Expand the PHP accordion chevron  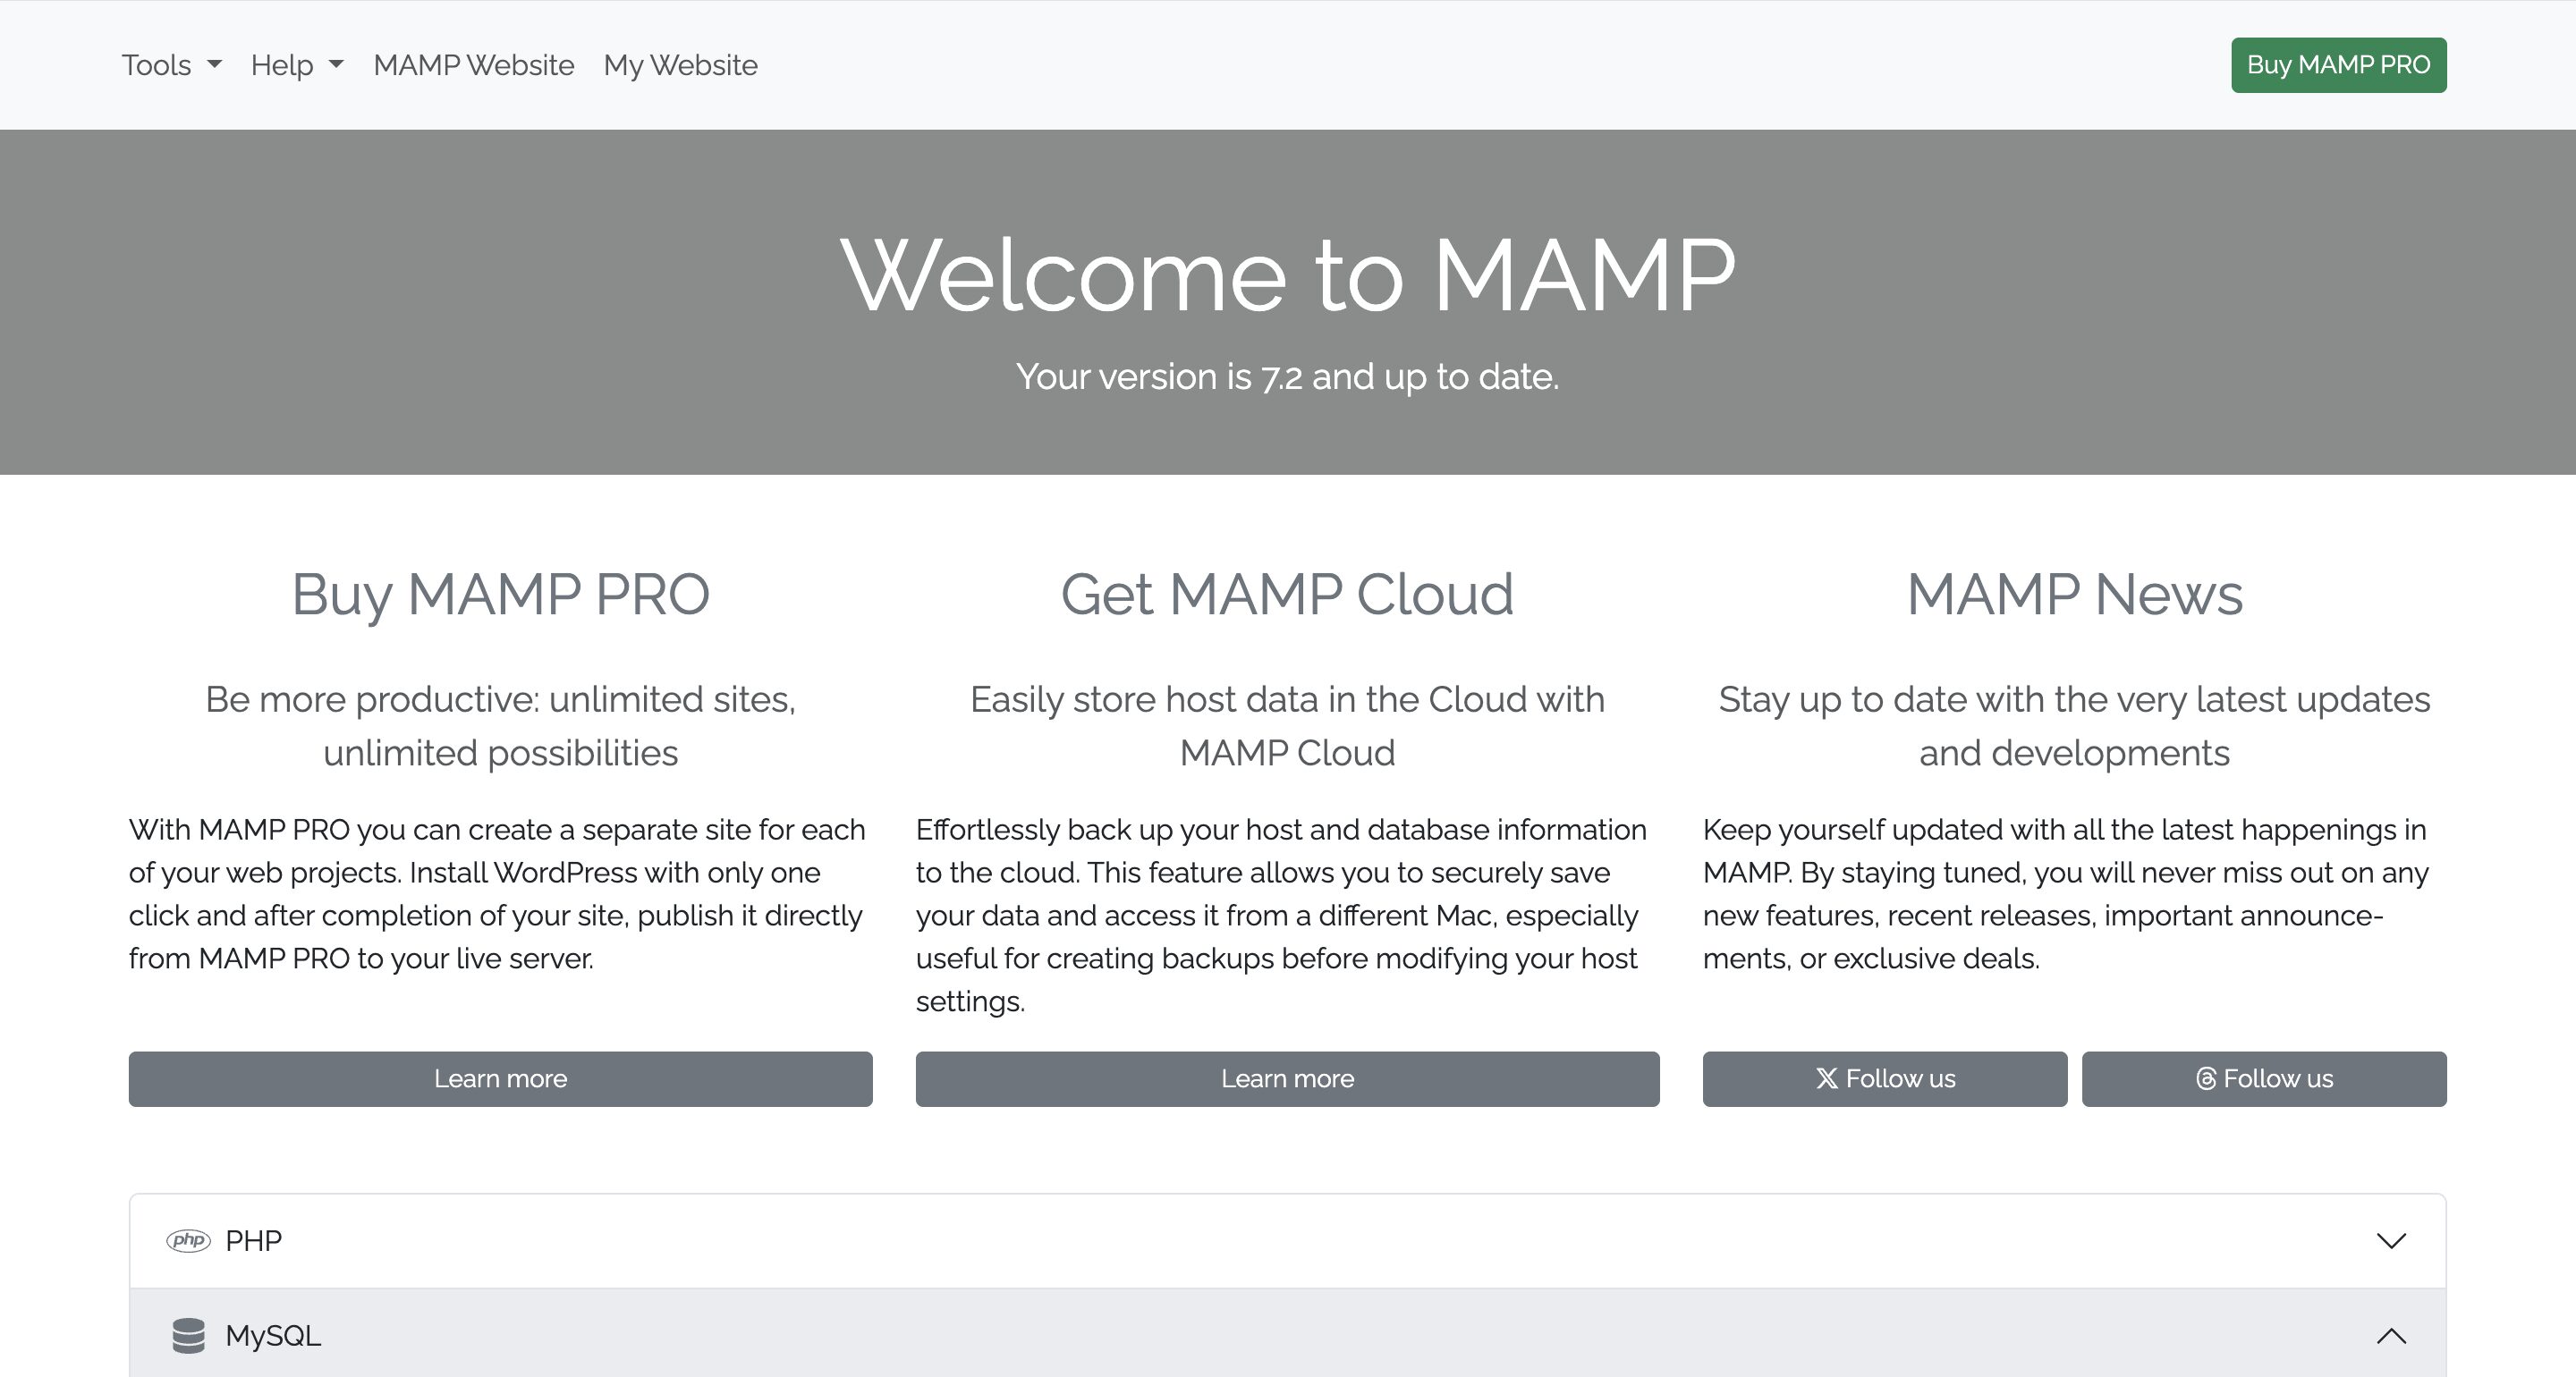pos(2391,1240)
